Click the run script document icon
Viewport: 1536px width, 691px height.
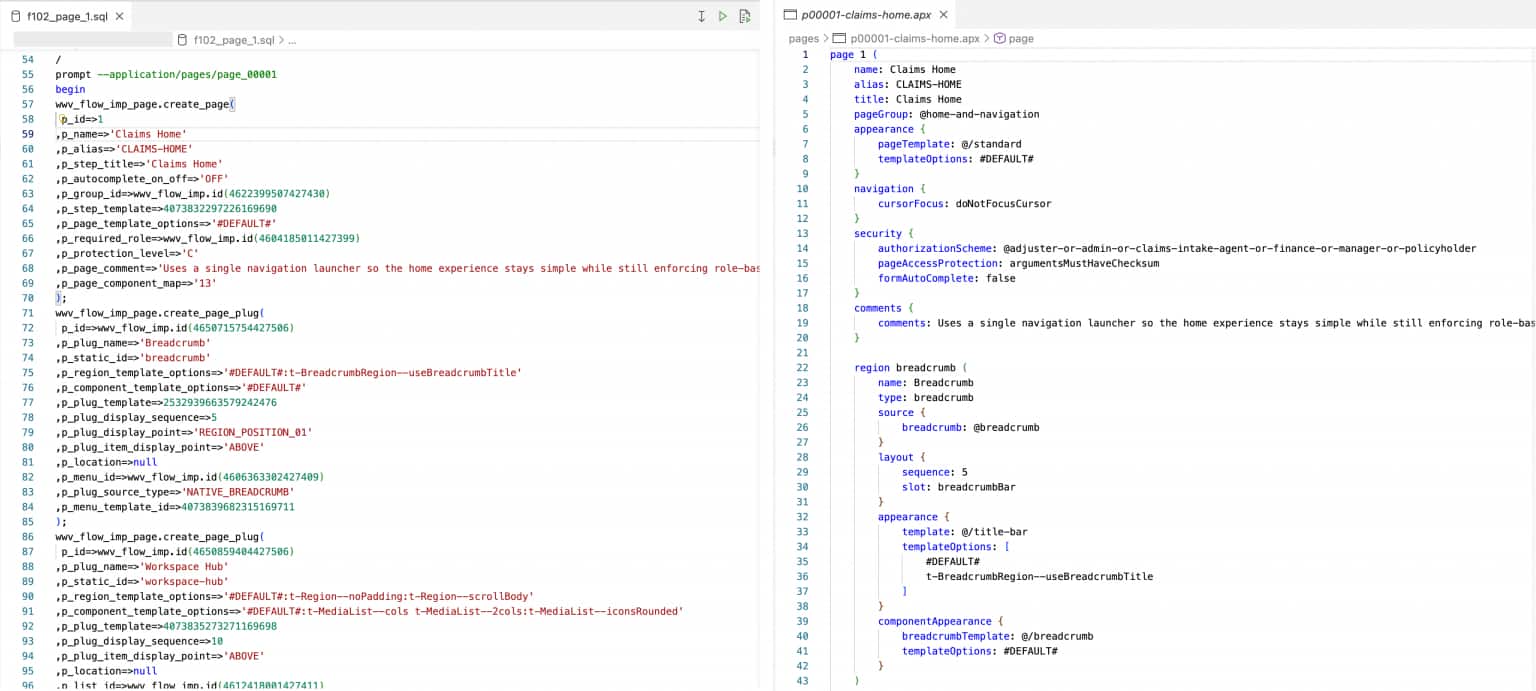[744, 16]
